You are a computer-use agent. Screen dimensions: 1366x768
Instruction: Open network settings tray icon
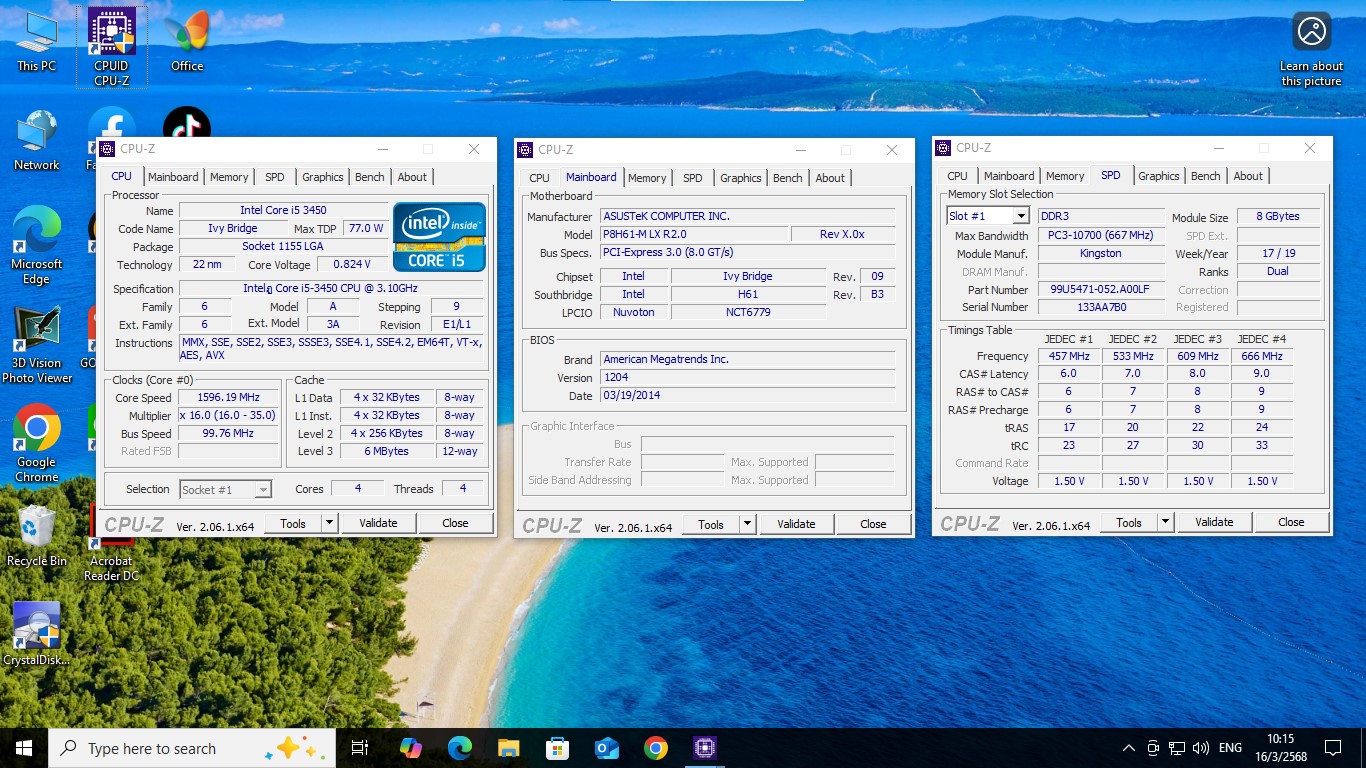1177,748
